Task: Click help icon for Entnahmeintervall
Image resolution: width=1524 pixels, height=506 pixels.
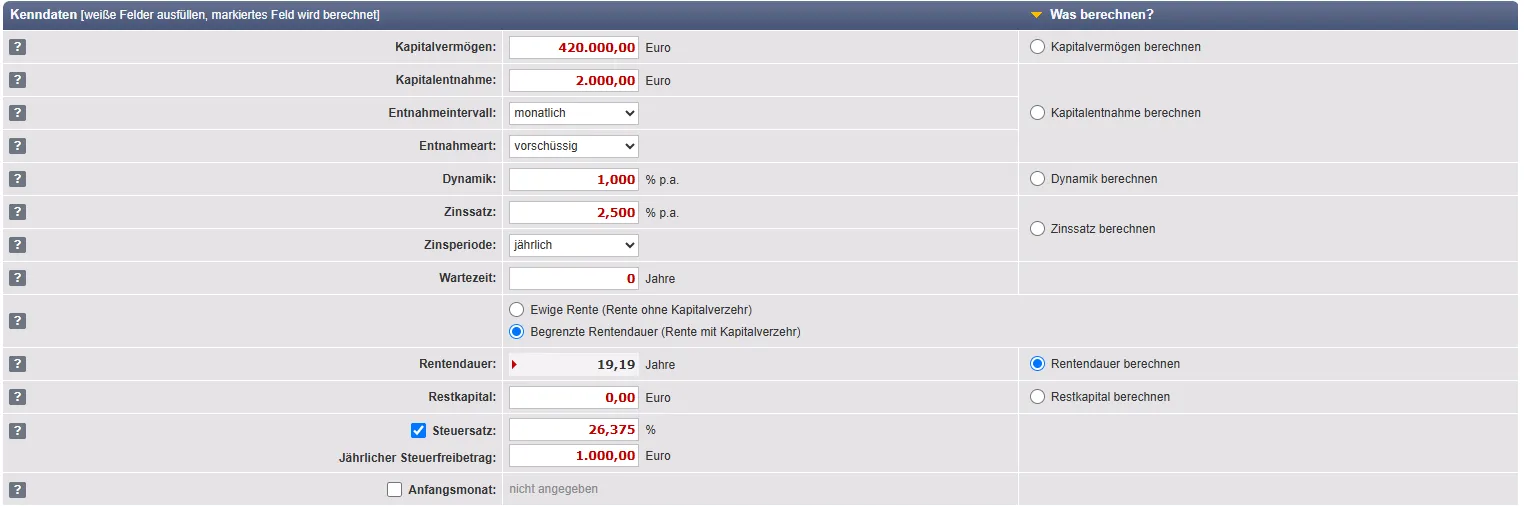Action: pyautogui.click(x=17, y=113)
